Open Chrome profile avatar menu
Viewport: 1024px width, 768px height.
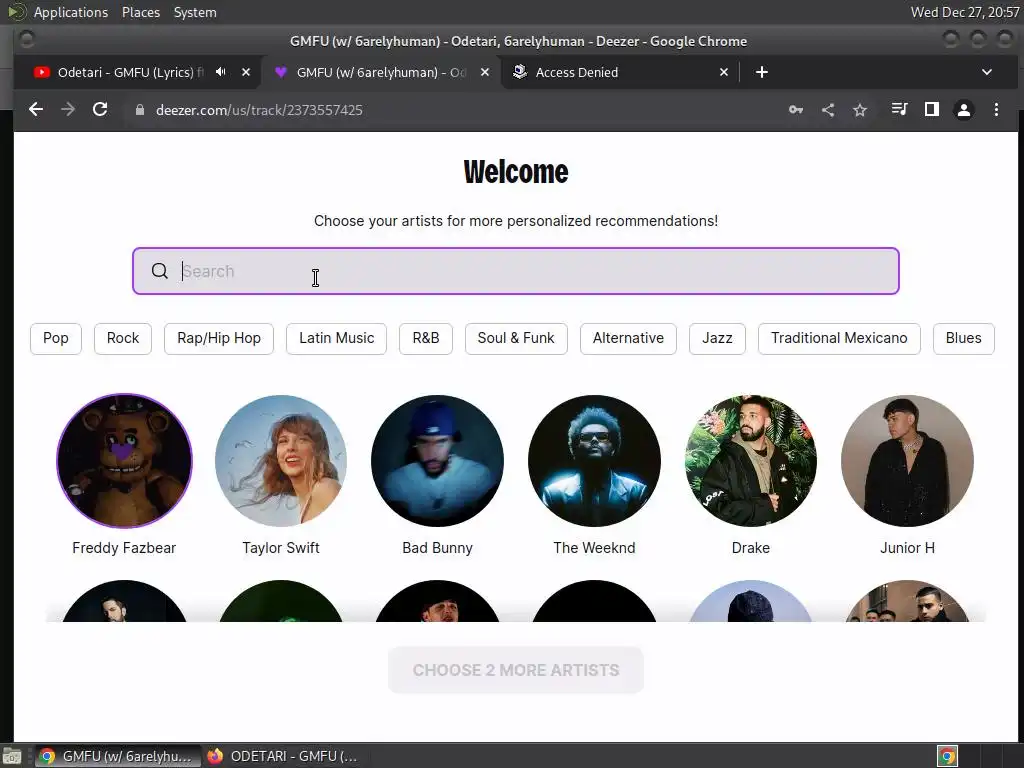[964, 110]
